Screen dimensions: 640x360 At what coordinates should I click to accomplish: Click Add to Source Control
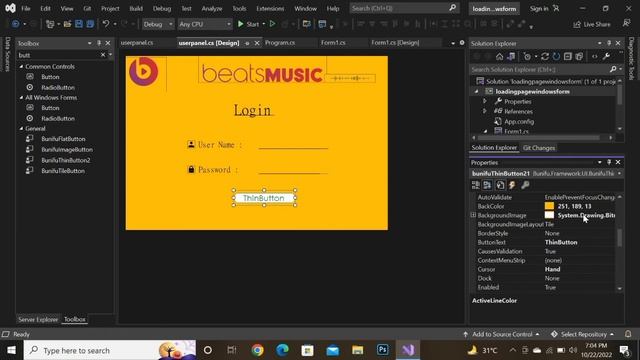(502, 334)
